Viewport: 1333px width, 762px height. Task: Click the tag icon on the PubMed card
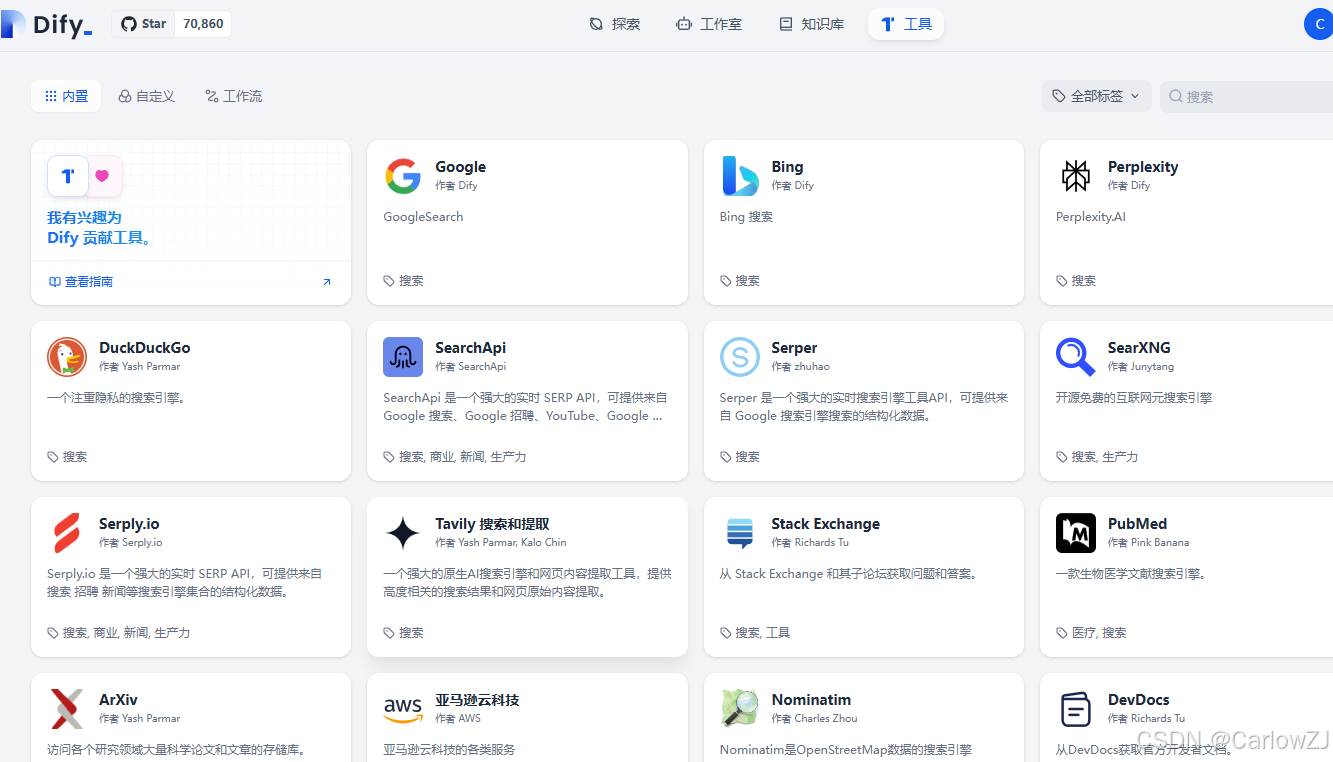pyautogui.click(x=1062, y=633)
